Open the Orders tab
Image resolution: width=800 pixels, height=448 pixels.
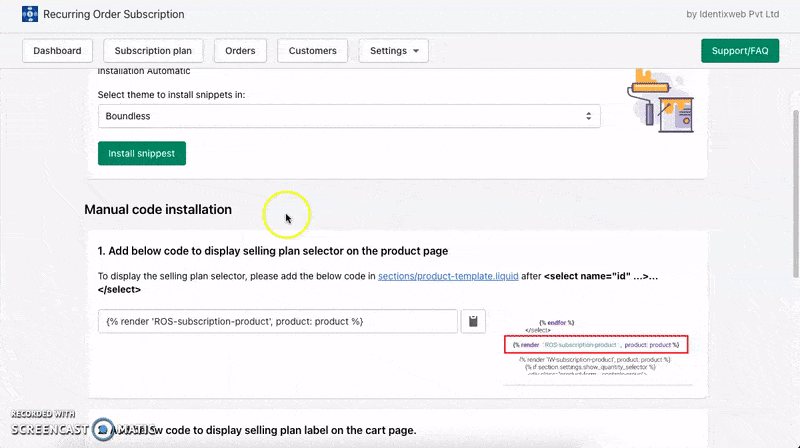coord(240,51)
